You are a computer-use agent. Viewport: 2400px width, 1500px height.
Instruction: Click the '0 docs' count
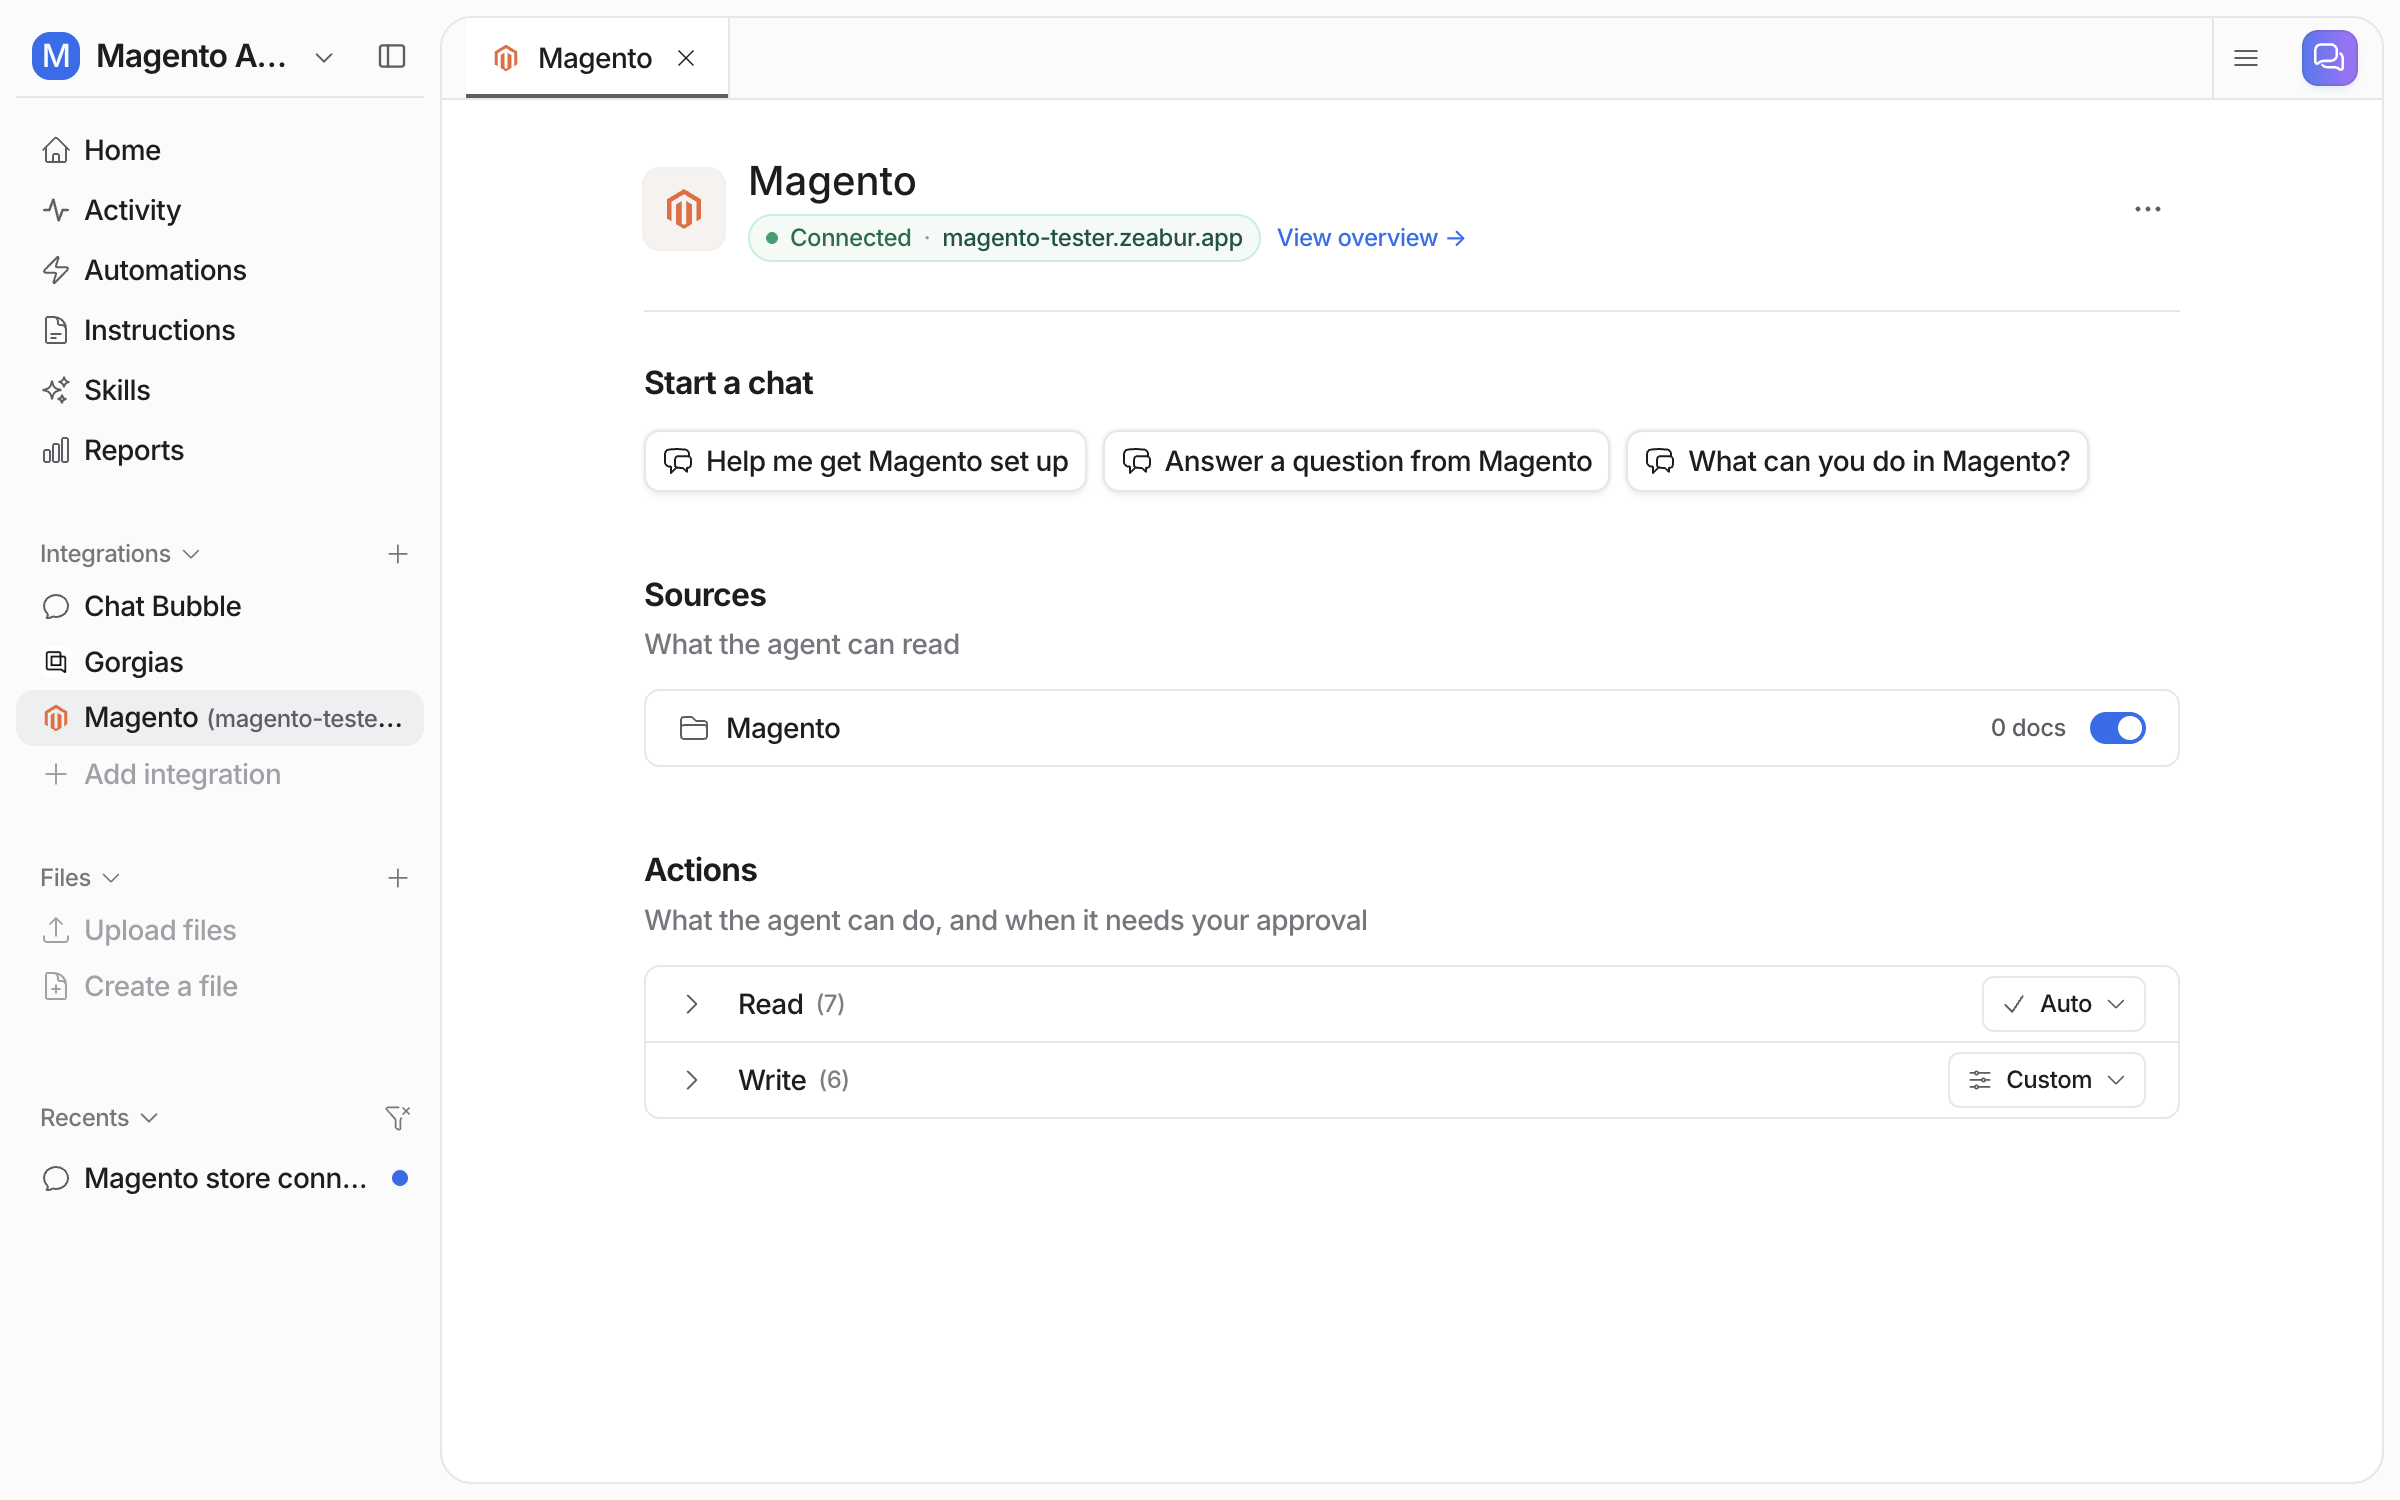pos(2028,728)
